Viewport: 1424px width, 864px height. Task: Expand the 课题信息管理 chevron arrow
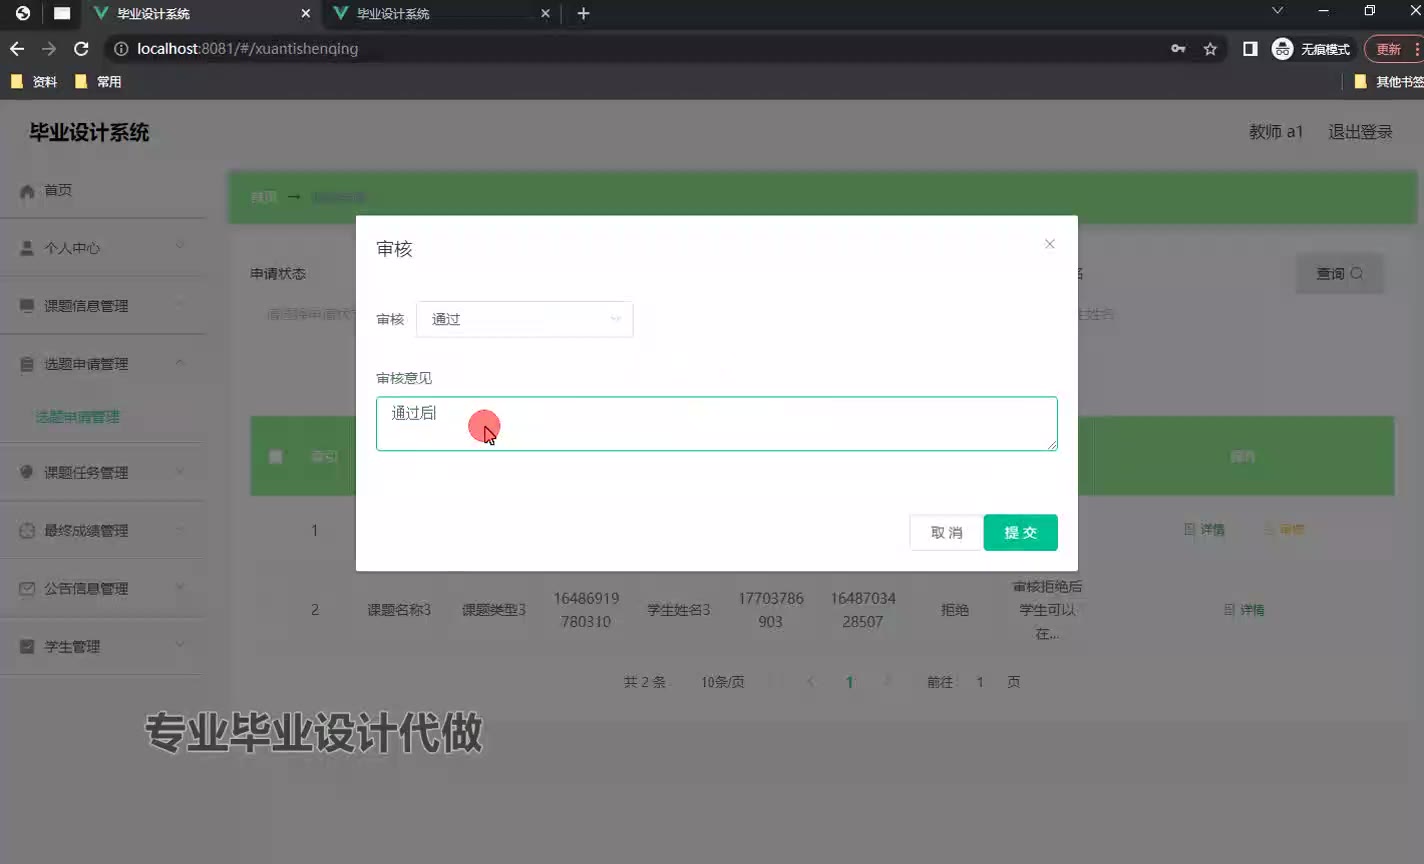[180, 304]
